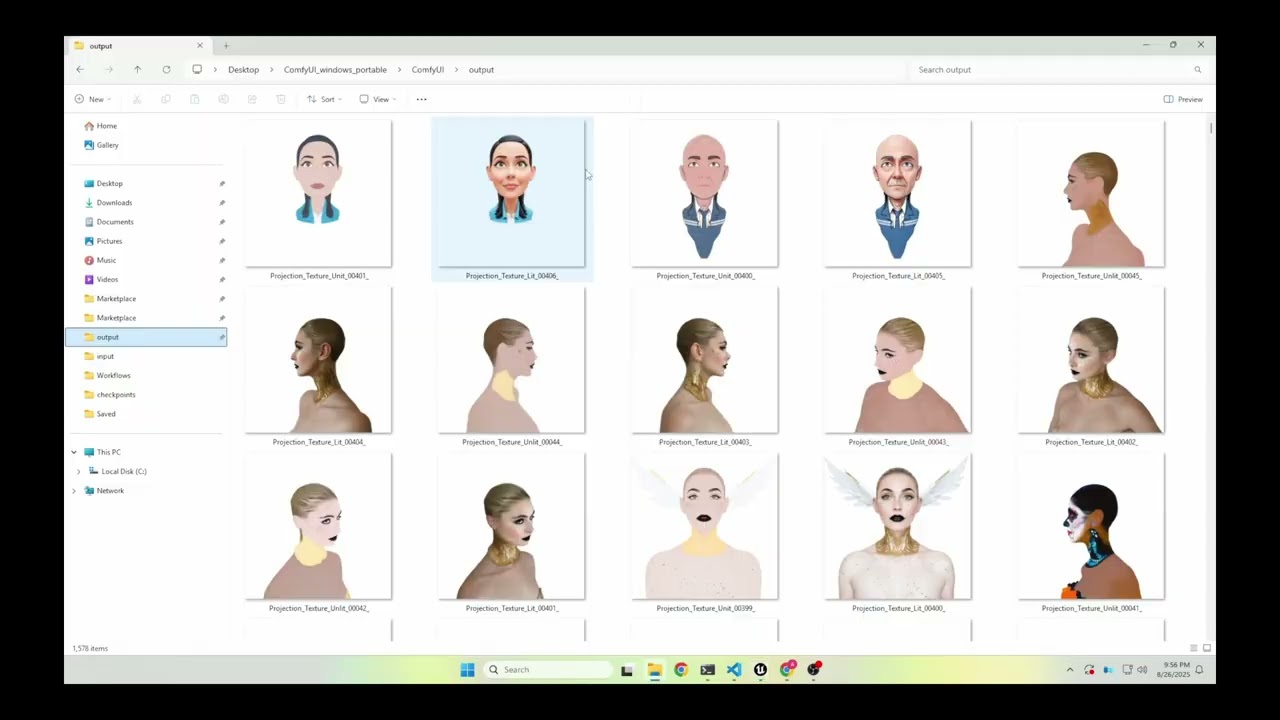This screenshot has width=1280, height=720.
Task: Select thumbnail Projection_Texture_Unlit_00045_
Action: pyautogui.click(x=1091, y=194)
